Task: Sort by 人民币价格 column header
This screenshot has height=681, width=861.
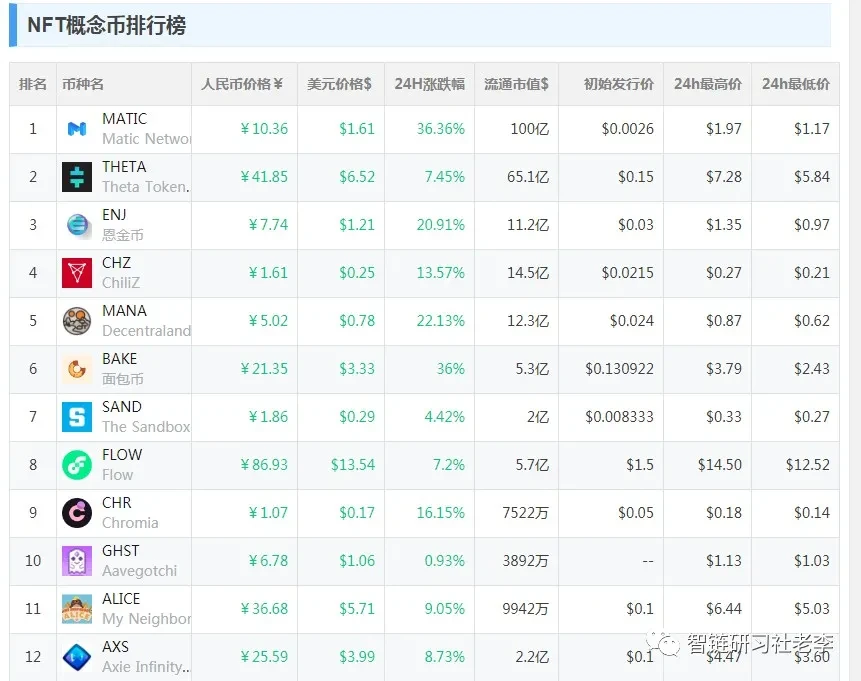Action: click(x=242, y=84)
